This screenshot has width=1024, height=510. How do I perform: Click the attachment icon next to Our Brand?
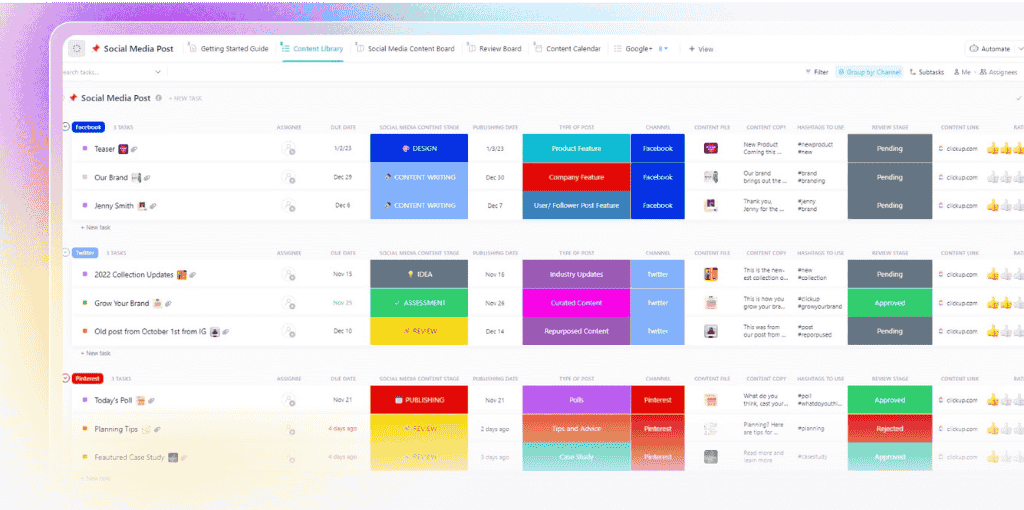[x=148, y=178]
